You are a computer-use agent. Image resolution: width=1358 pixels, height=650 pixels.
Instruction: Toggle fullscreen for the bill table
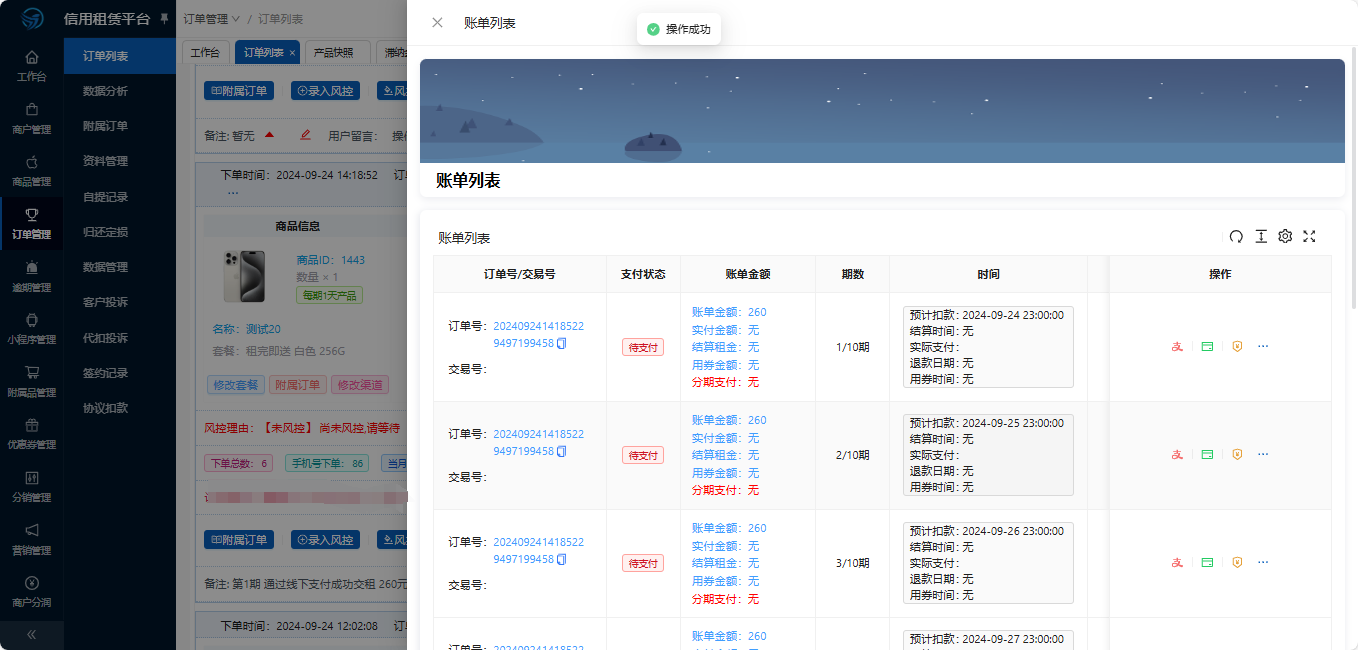click(1309, 236)
